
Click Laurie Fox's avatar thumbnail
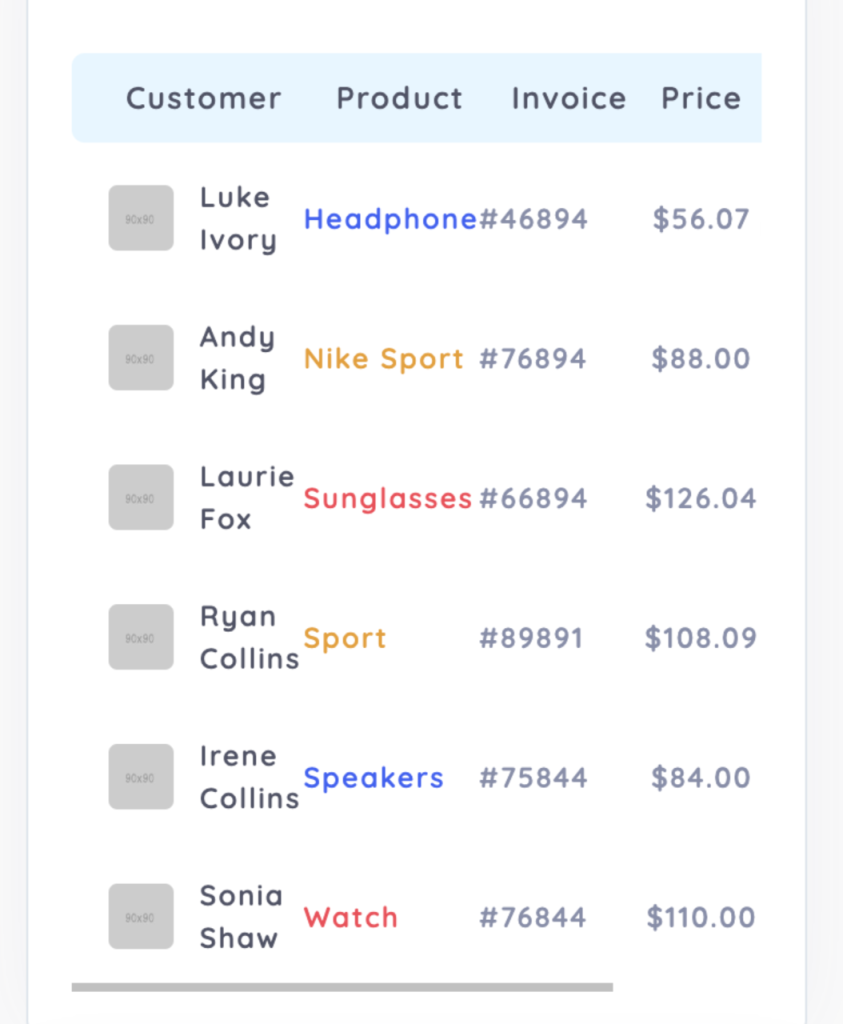pos(141,498)
